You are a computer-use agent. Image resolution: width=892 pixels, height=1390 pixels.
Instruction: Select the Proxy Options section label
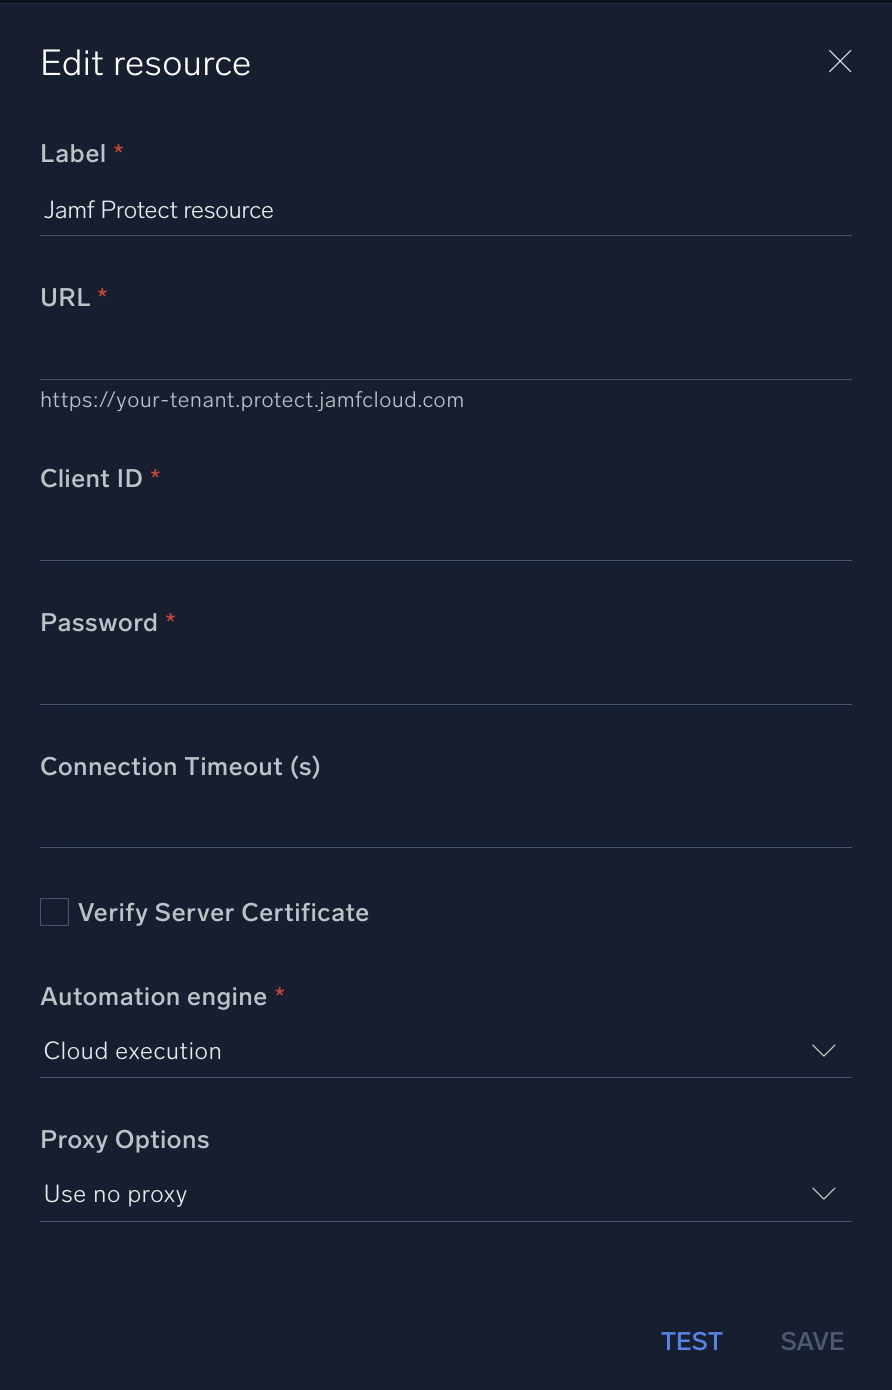click(124, 1139)
